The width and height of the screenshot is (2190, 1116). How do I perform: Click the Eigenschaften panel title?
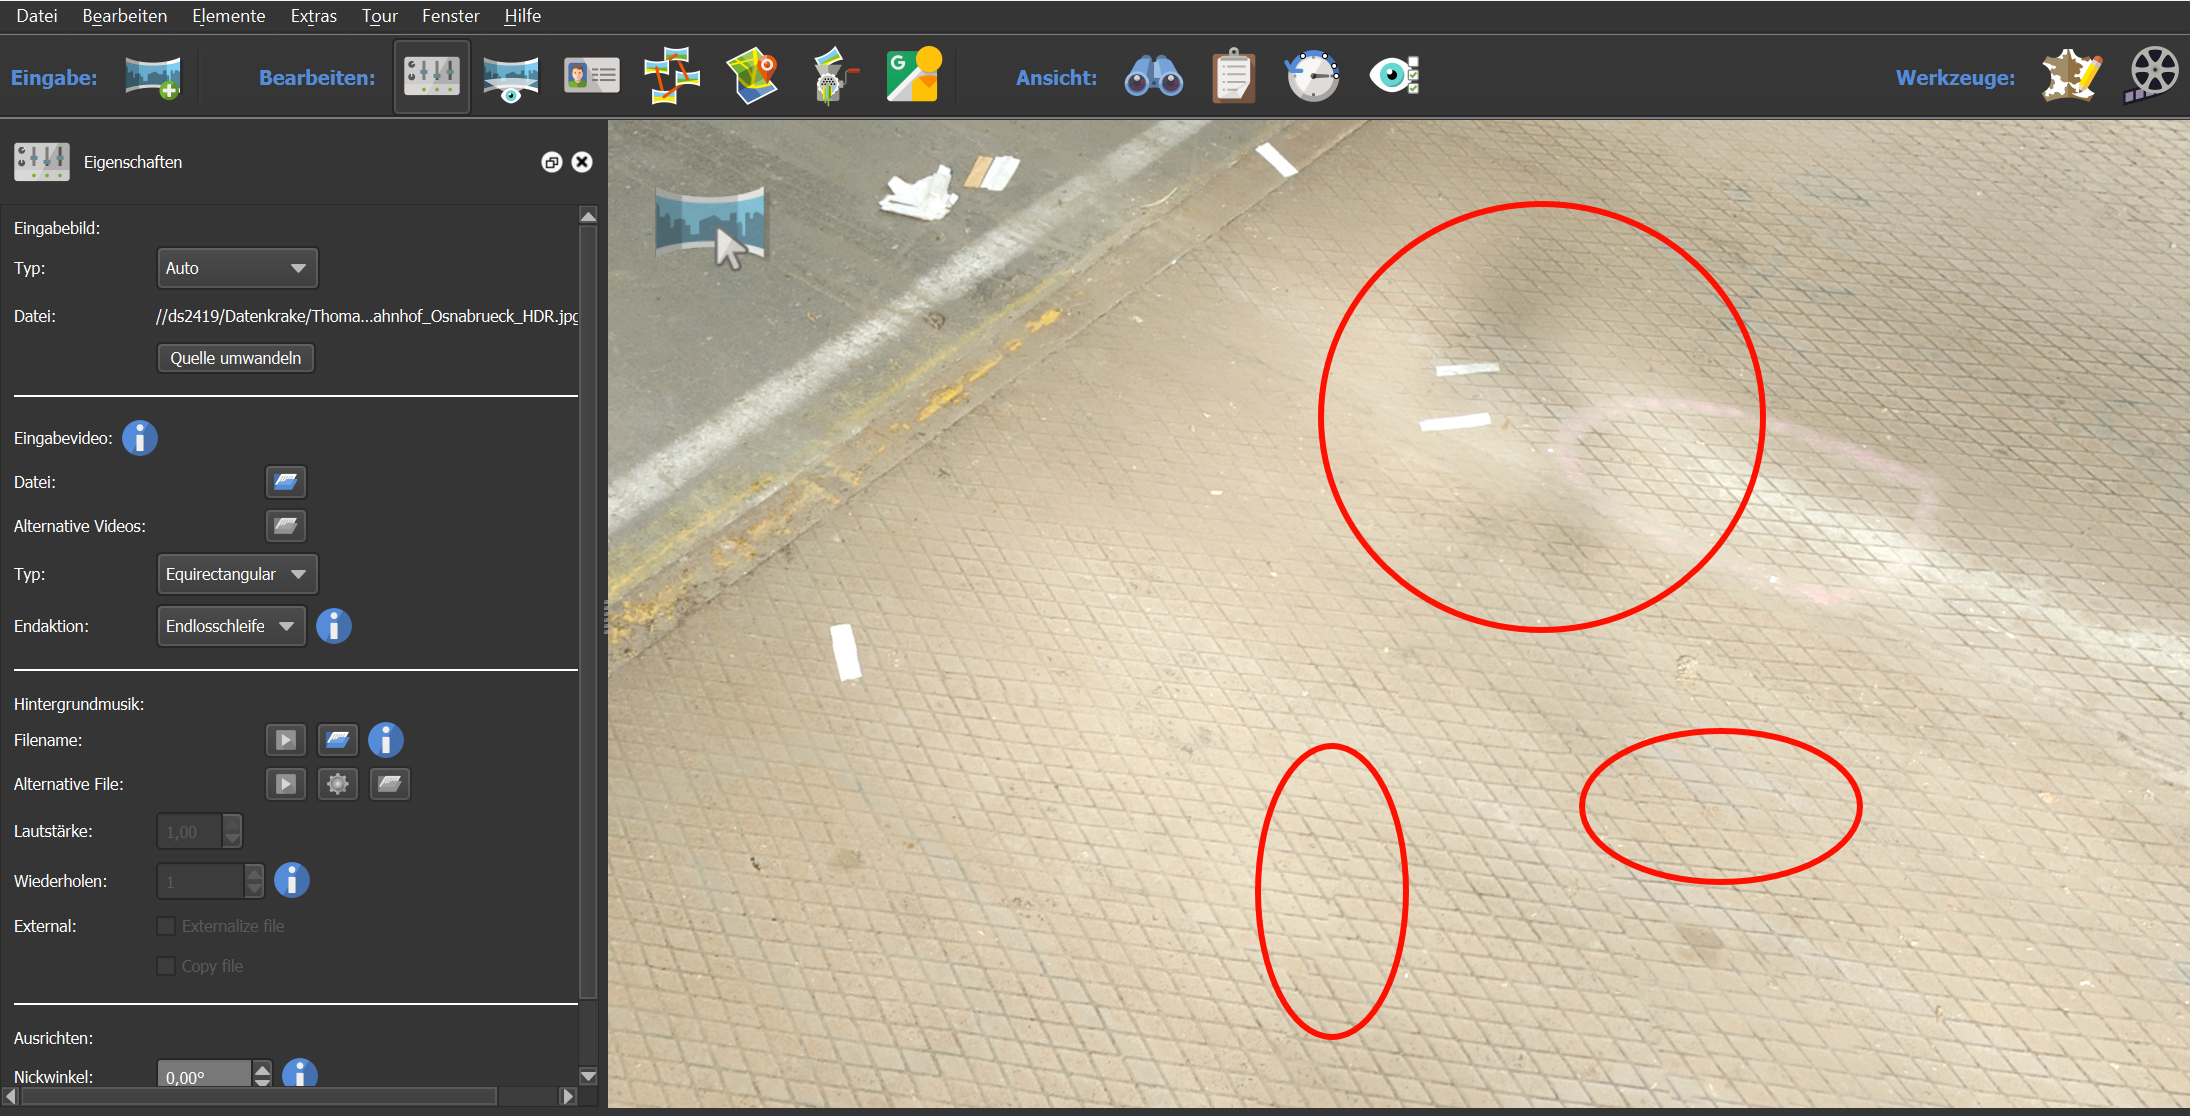coord(133,162)
